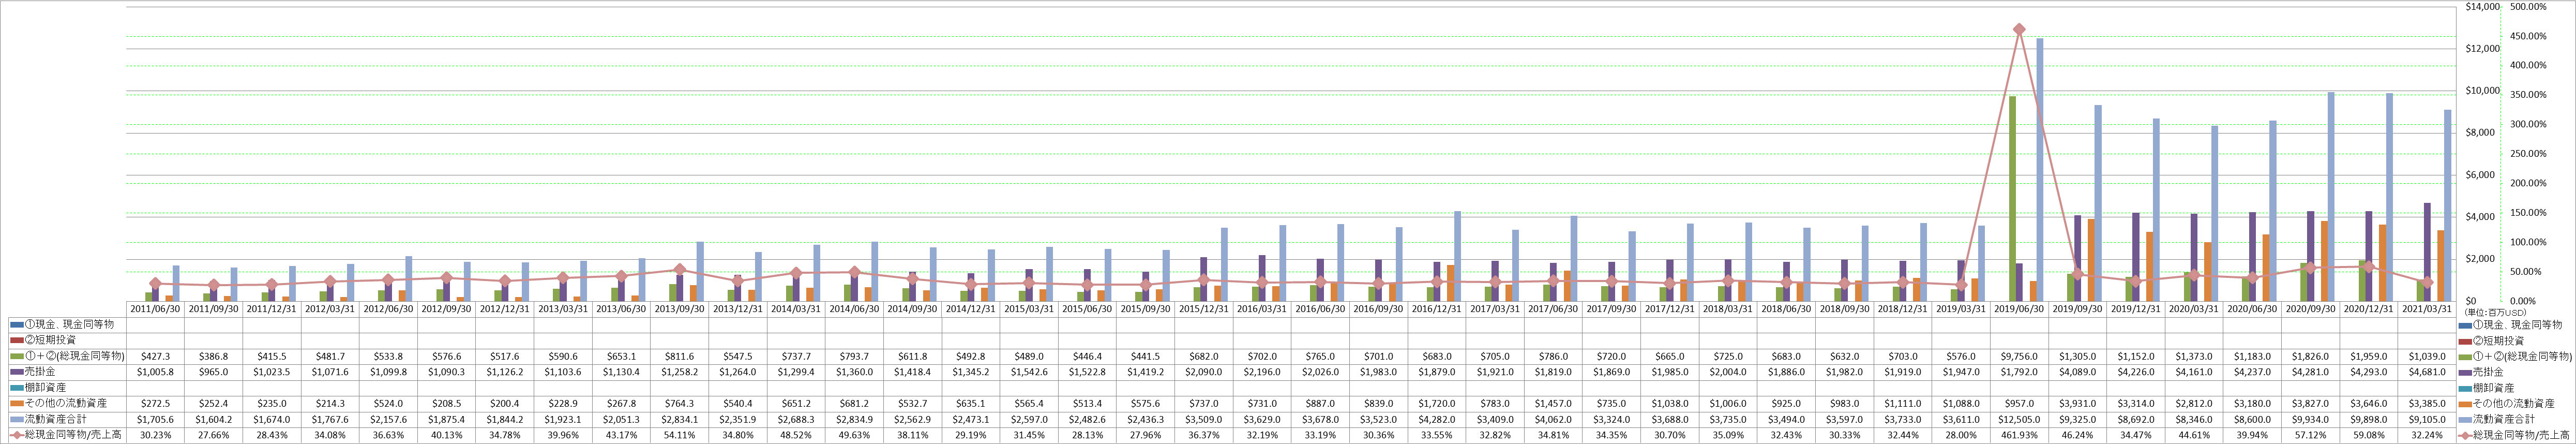Select the $9,756.0 total cash equivalents cell
Viewport: 2576px width, 444px height.
(x=2020, y=356)
